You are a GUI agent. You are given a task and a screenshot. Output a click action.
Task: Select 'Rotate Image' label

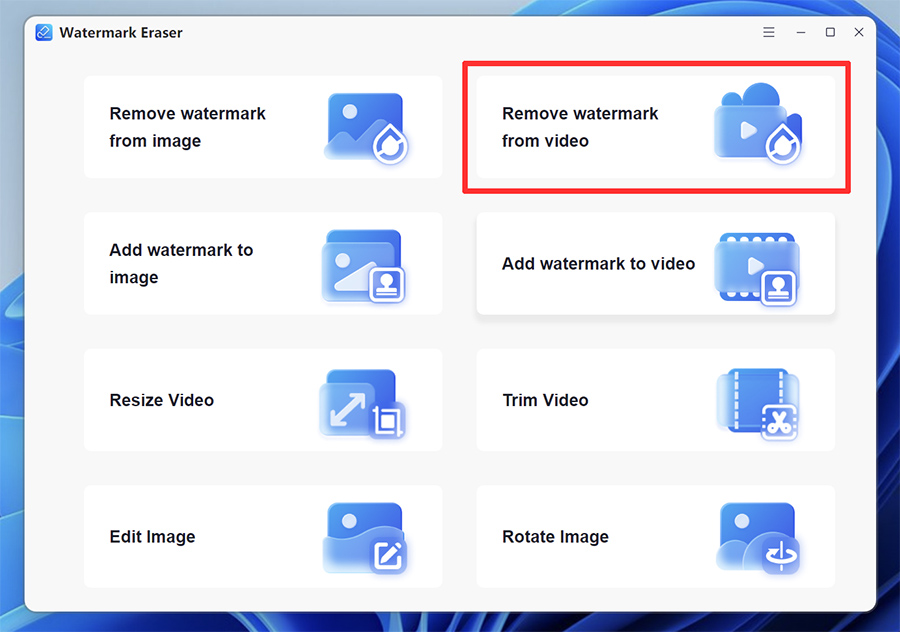556,537
